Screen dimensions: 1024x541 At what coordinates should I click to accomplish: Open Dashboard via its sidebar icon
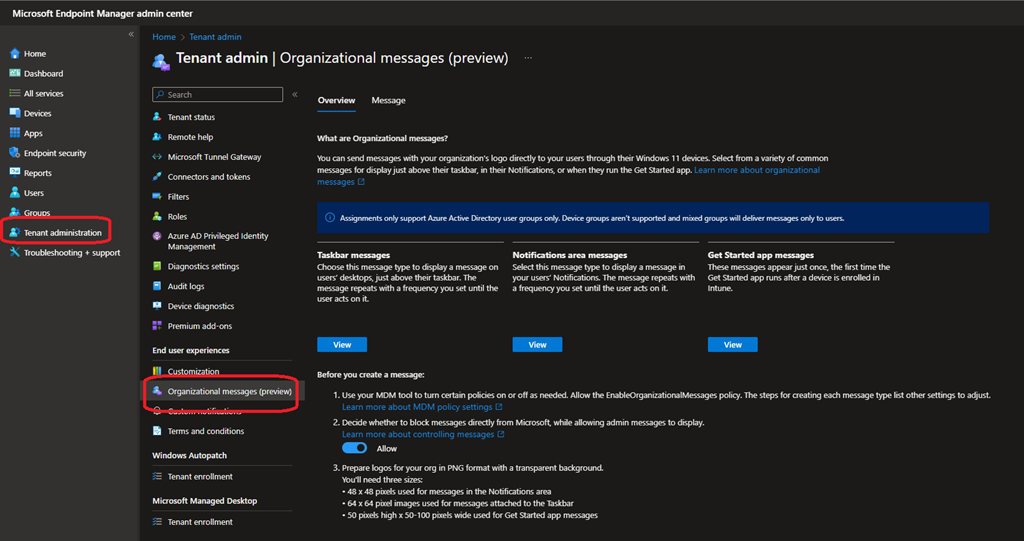pyautogui.click(x=15, y=74)
